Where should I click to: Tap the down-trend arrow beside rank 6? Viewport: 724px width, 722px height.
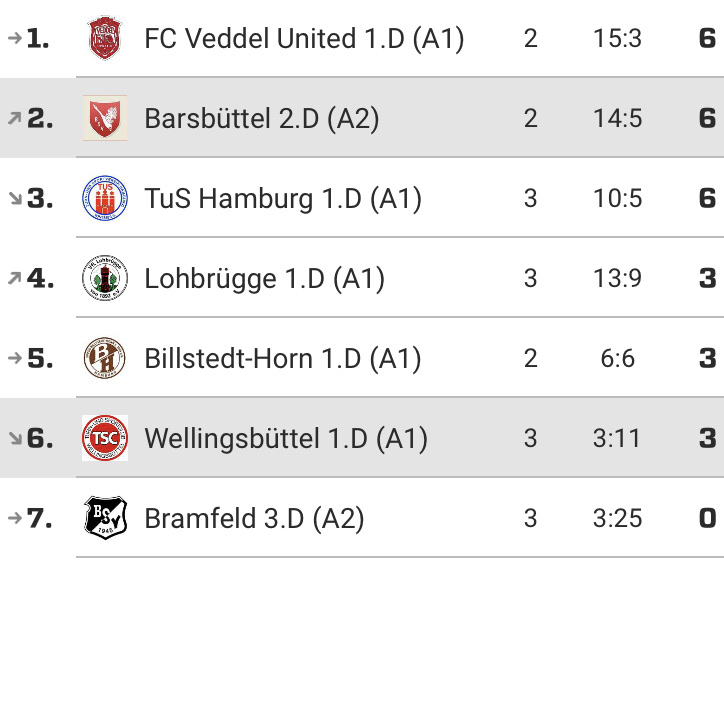tap(15, 438)
